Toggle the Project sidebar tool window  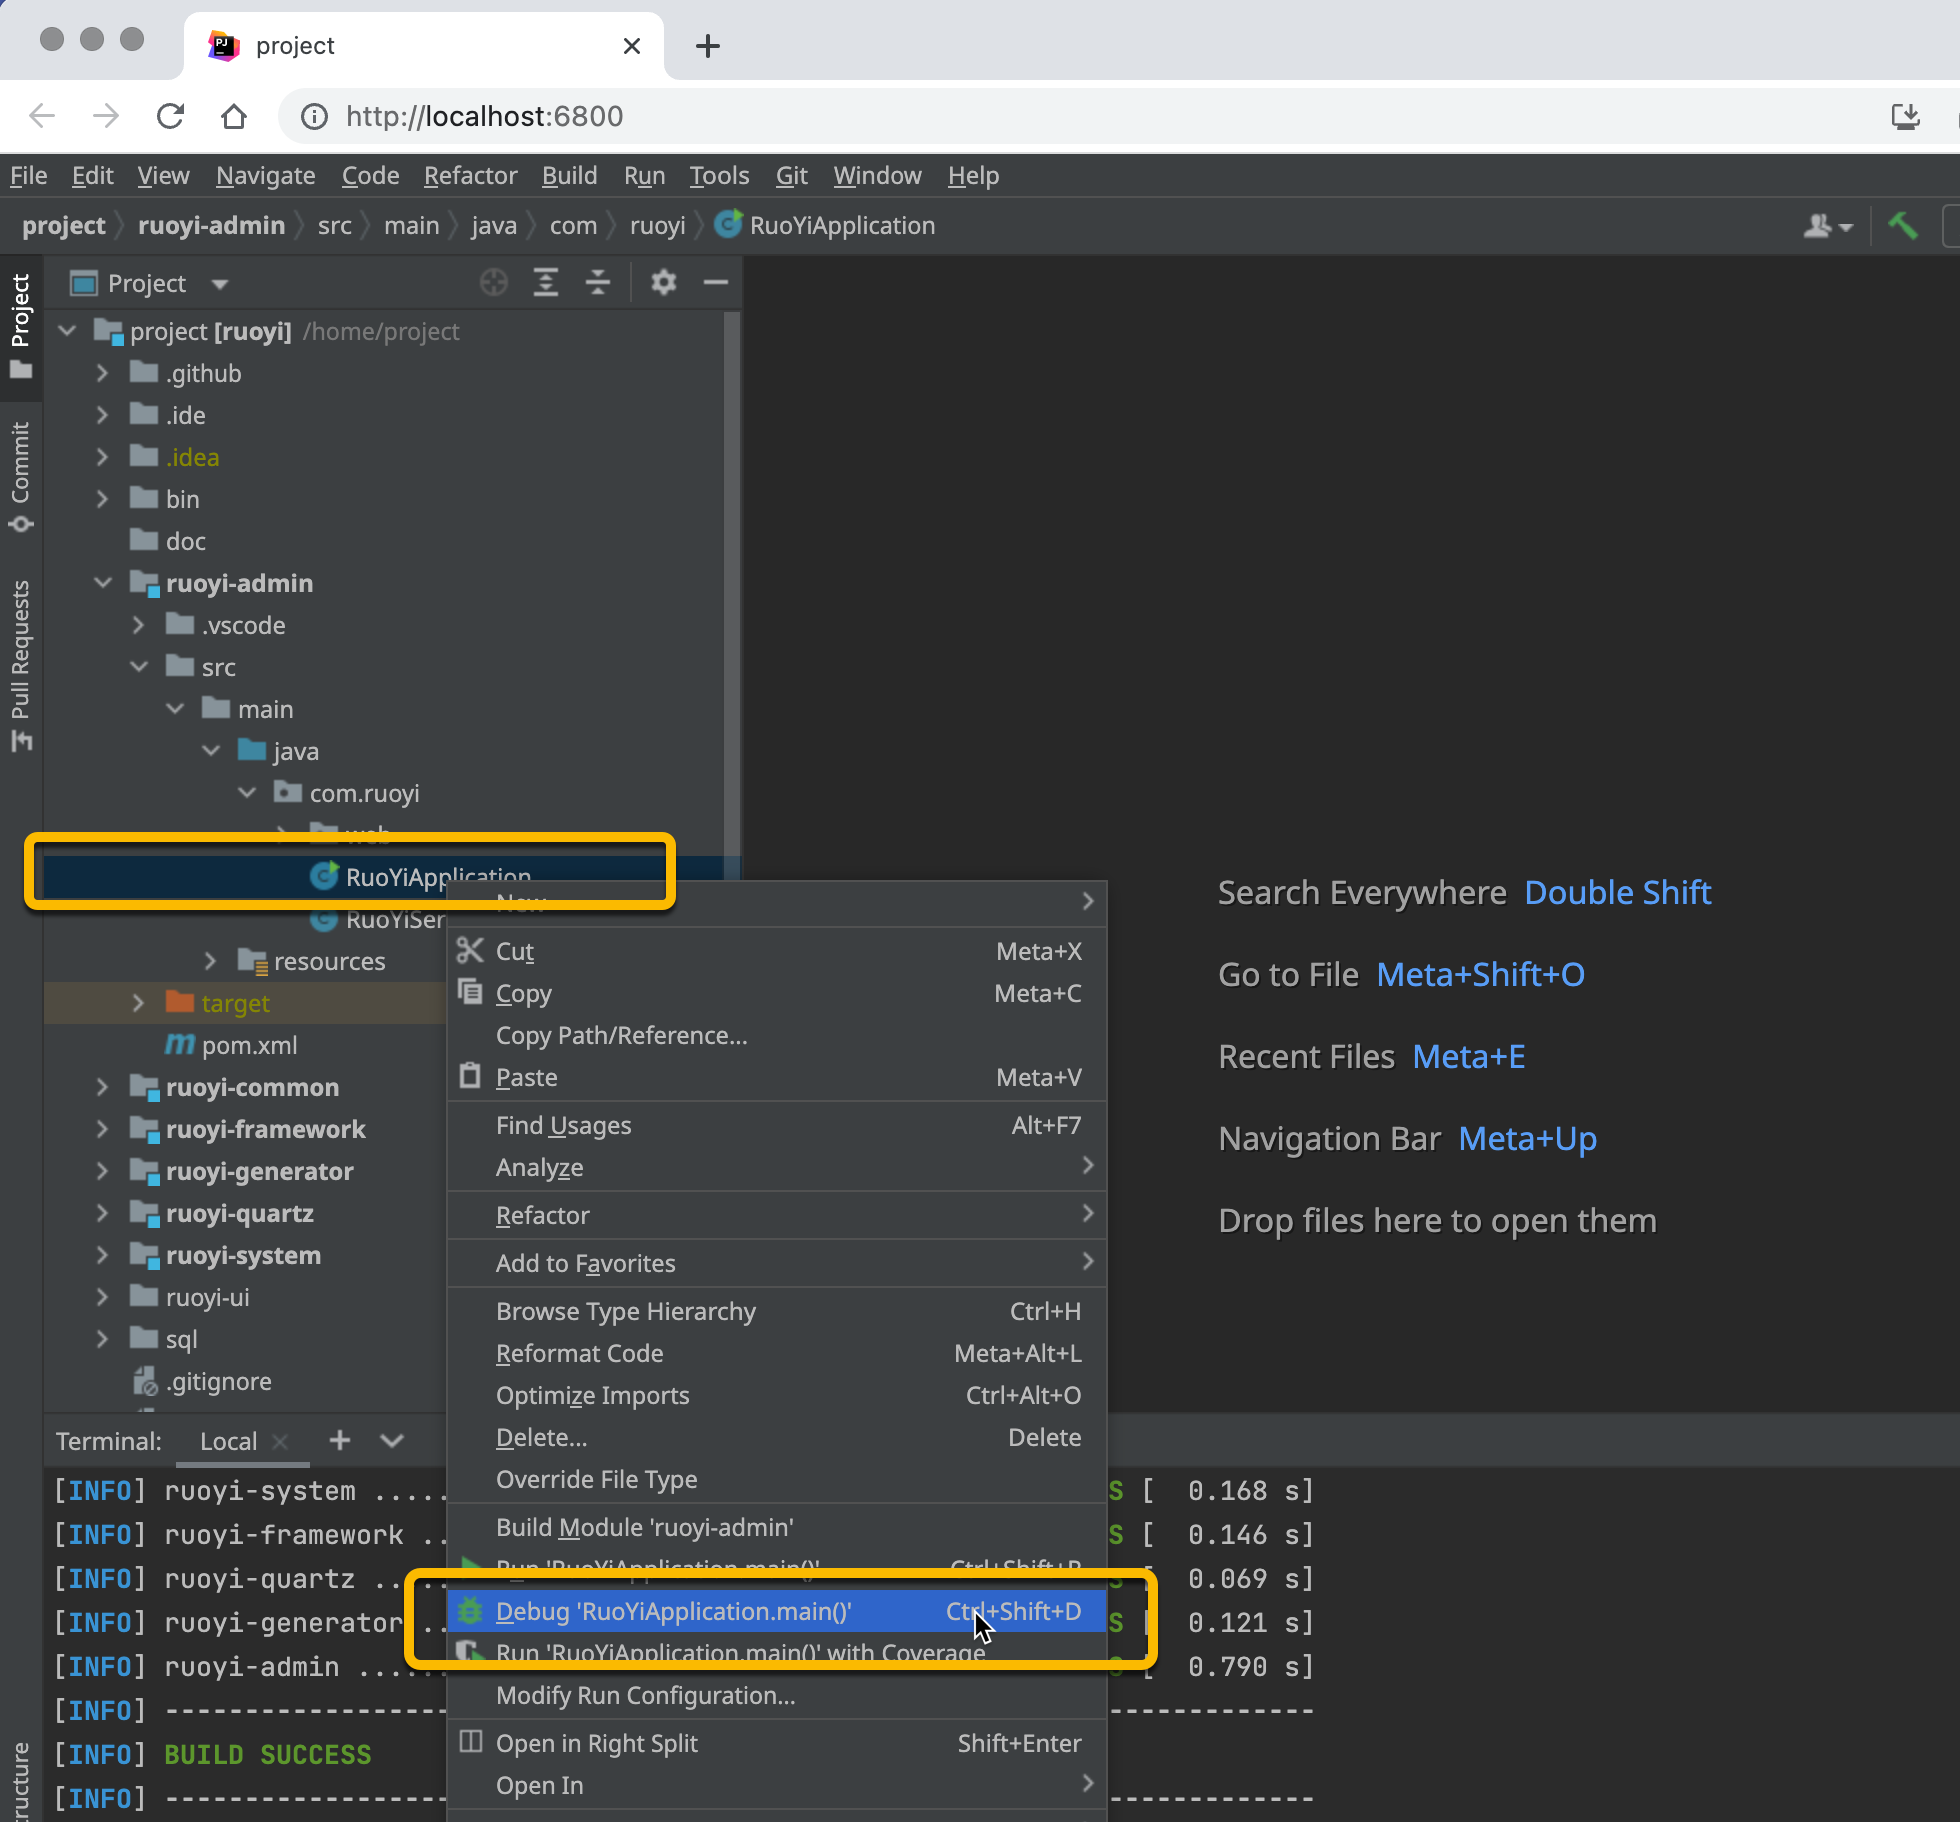coord(21,325)
